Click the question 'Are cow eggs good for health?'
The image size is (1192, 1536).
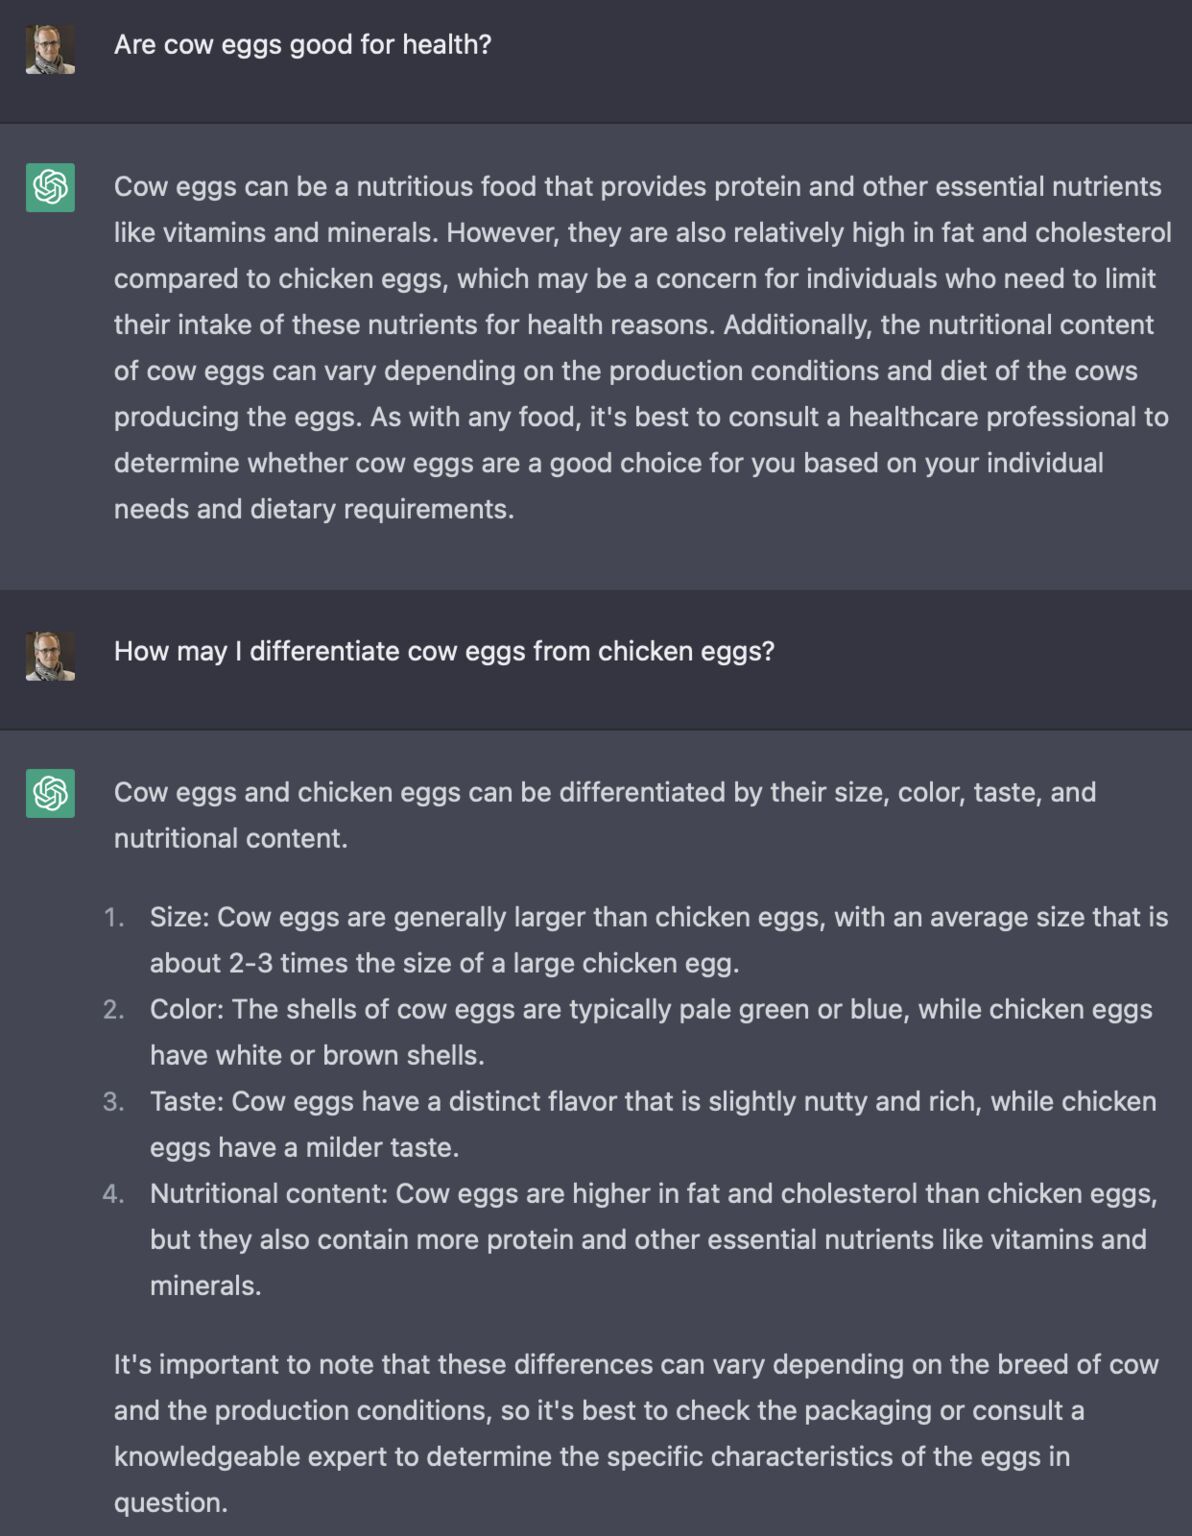302,45
